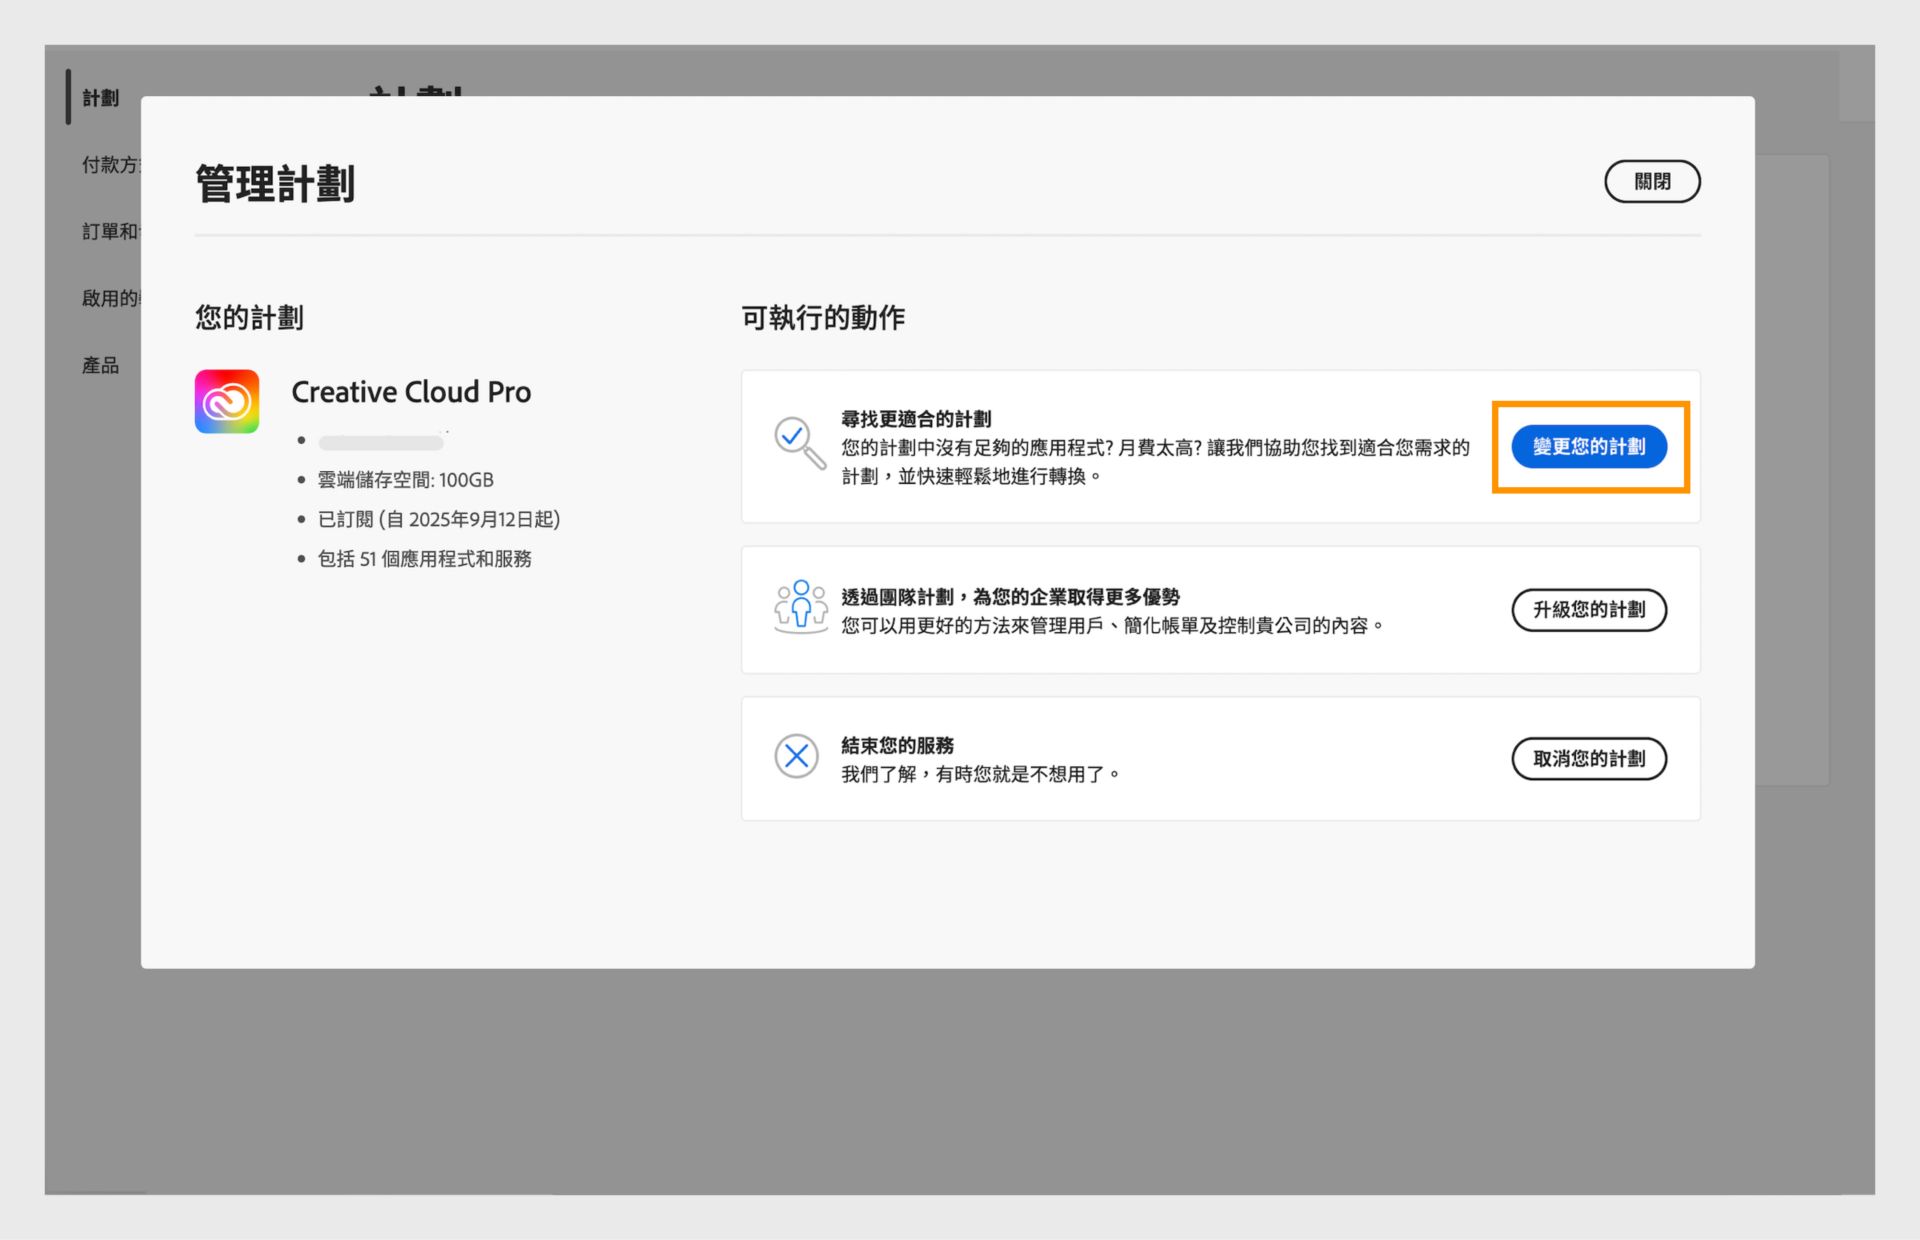Image resolution: width=1920 pixels, height=1240 pixels.
Task: Click the Creative Cloud Pro plan name text
Action: tap(411, 391)
